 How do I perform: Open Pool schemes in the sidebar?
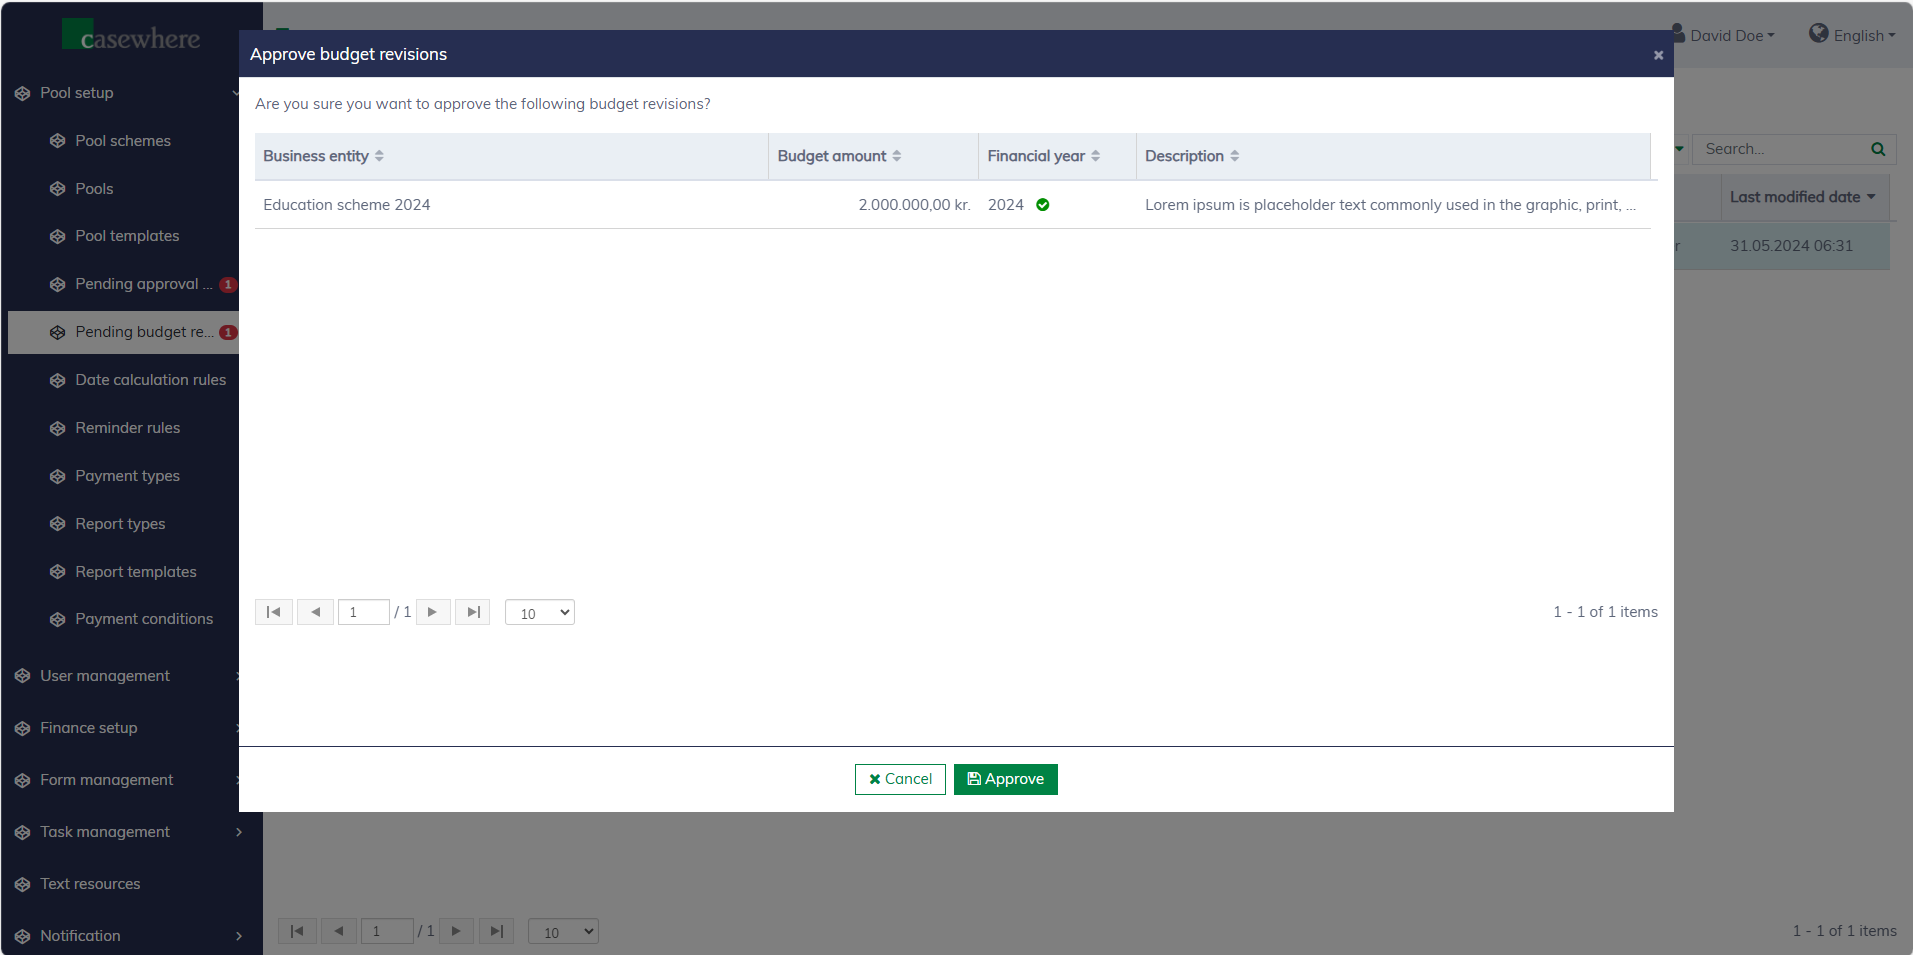(123, 141)
